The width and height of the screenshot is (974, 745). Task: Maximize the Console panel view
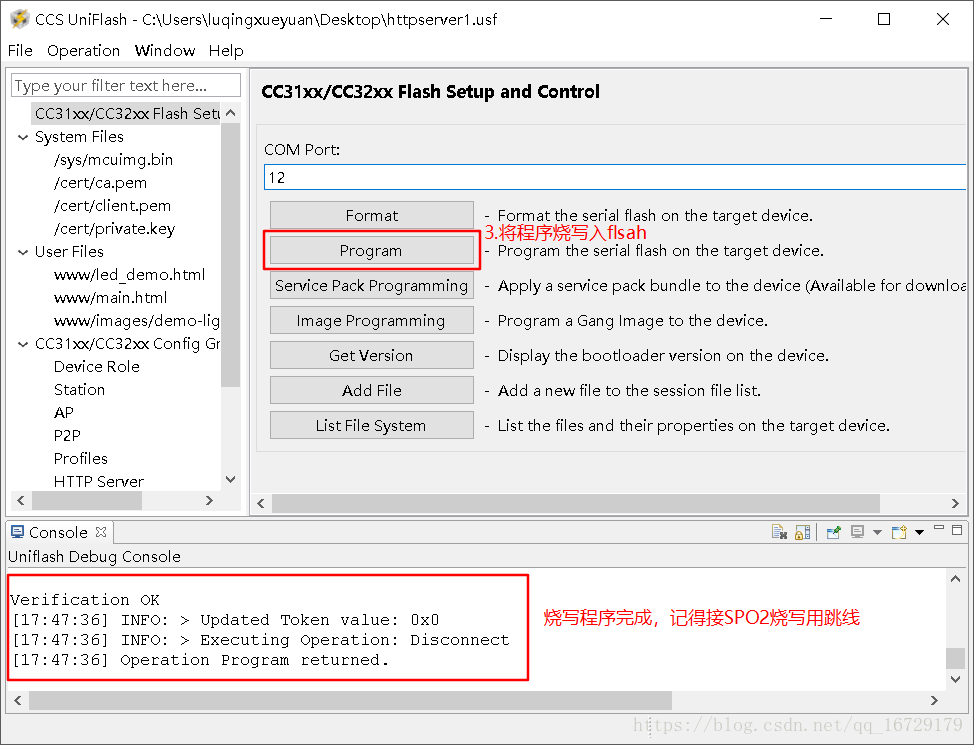point(957,529)
